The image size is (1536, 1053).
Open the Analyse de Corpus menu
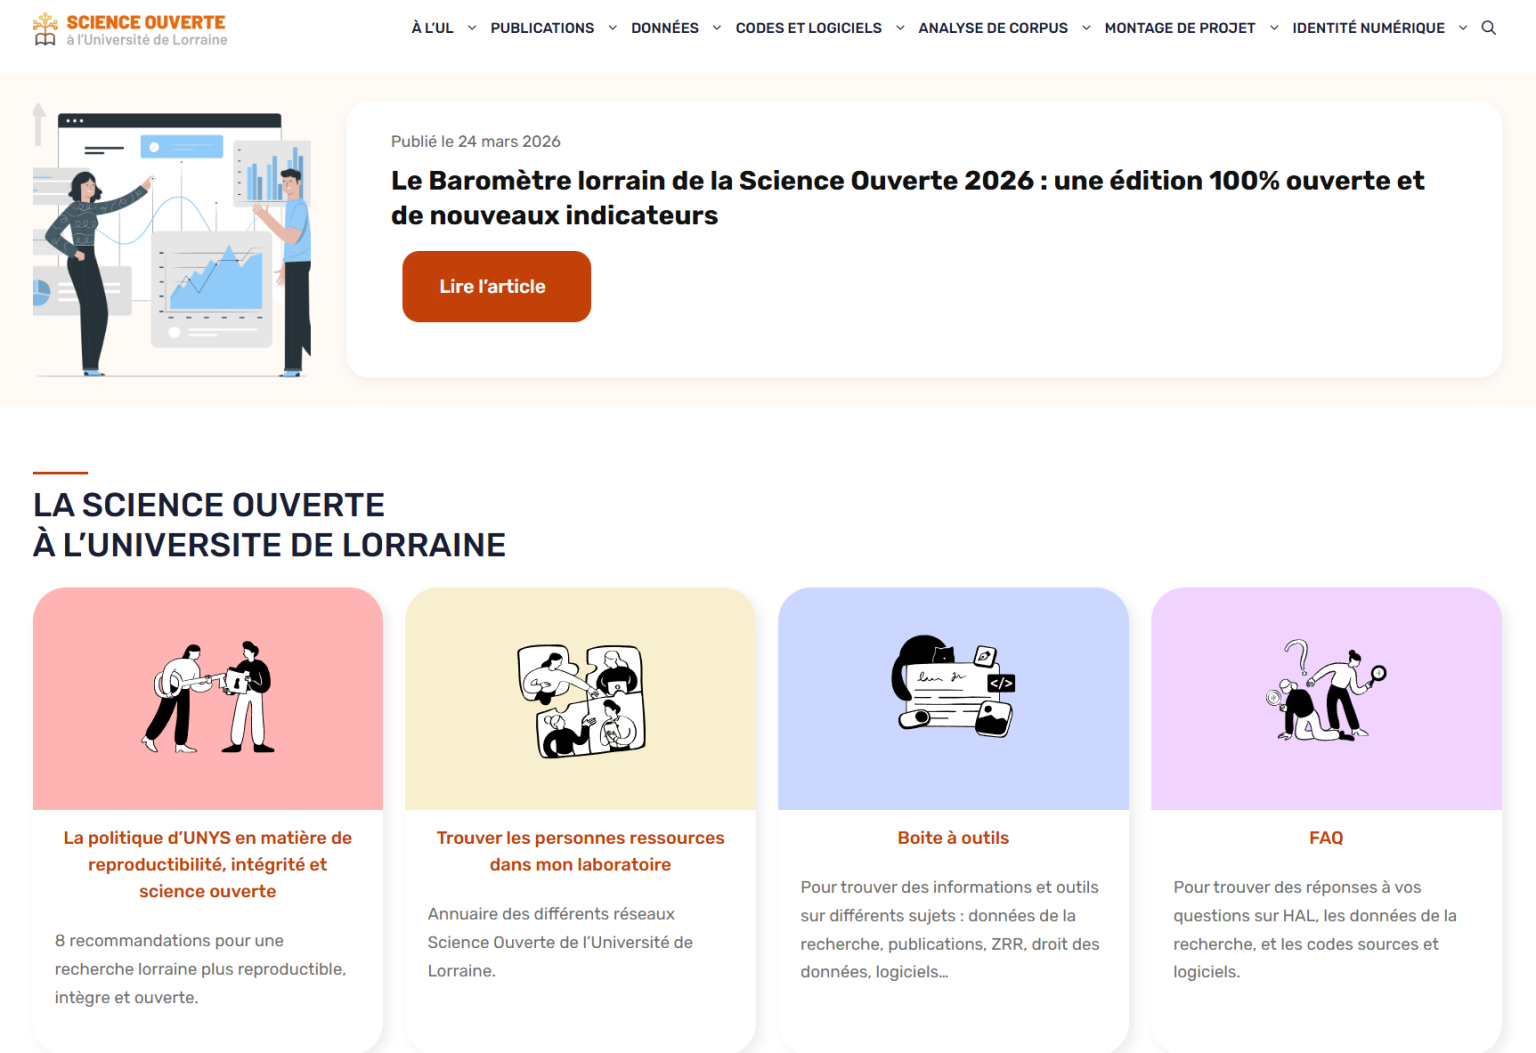tap(992, 28)
